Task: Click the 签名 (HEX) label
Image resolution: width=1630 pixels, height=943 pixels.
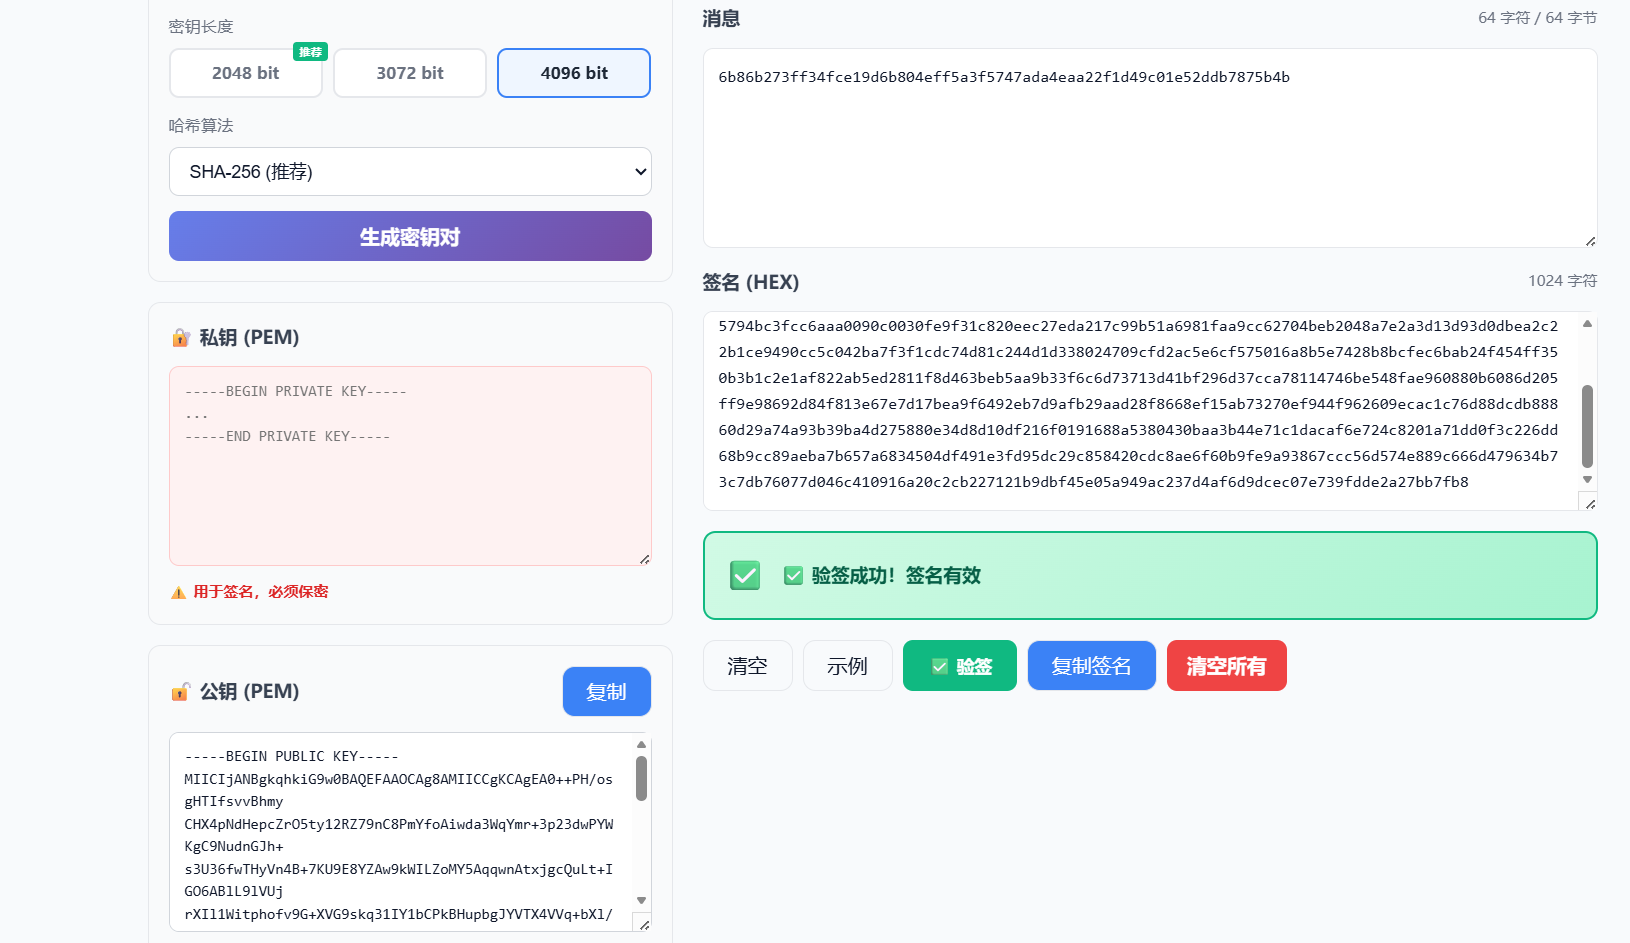Action: 751,282
